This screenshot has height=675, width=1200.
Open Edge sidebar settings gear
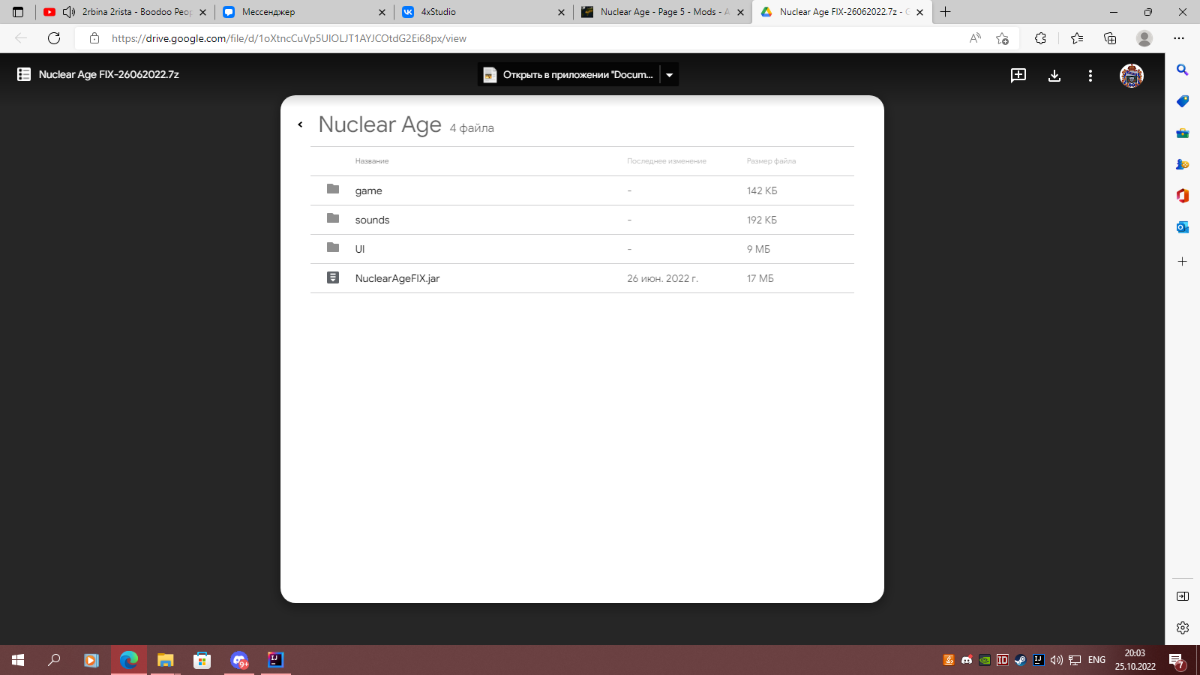1182,628
